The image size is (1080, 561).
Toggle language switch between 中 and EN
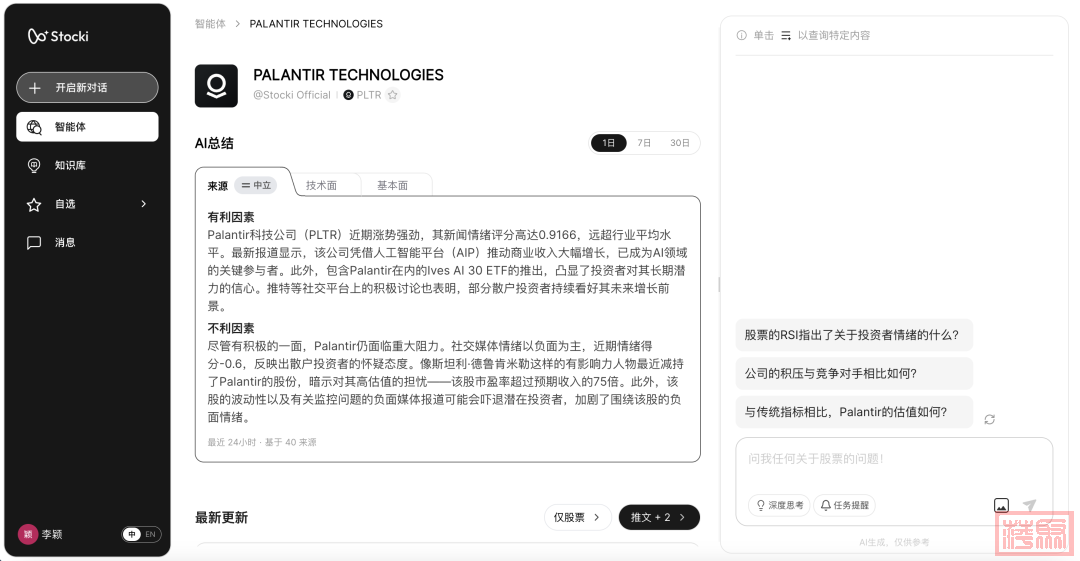point(141,534)
